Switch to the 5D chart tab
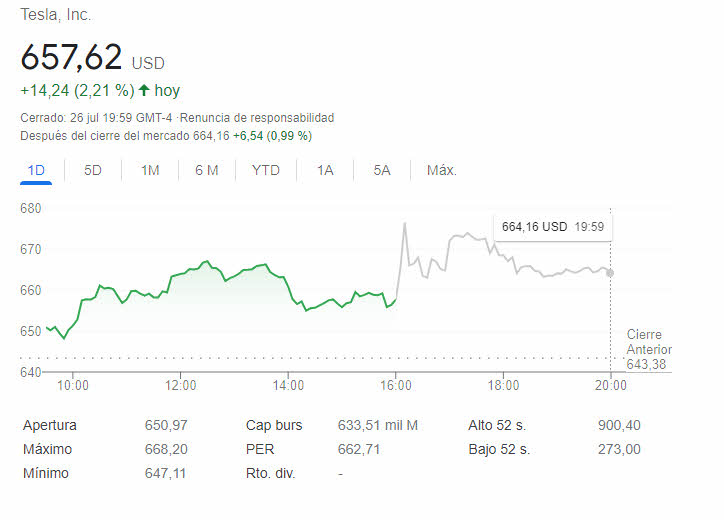 pyautogui.click(x=93, y=170)
